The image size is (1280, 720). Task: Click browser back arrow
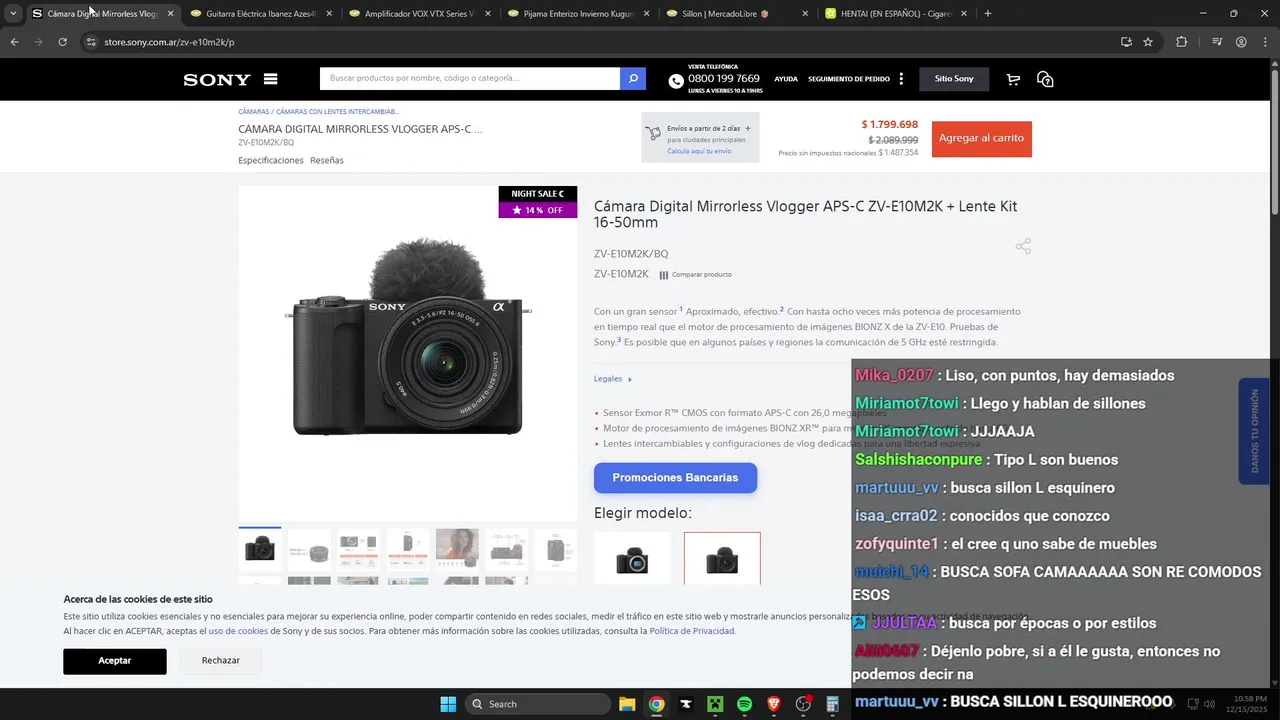click(x=14, y=42)
